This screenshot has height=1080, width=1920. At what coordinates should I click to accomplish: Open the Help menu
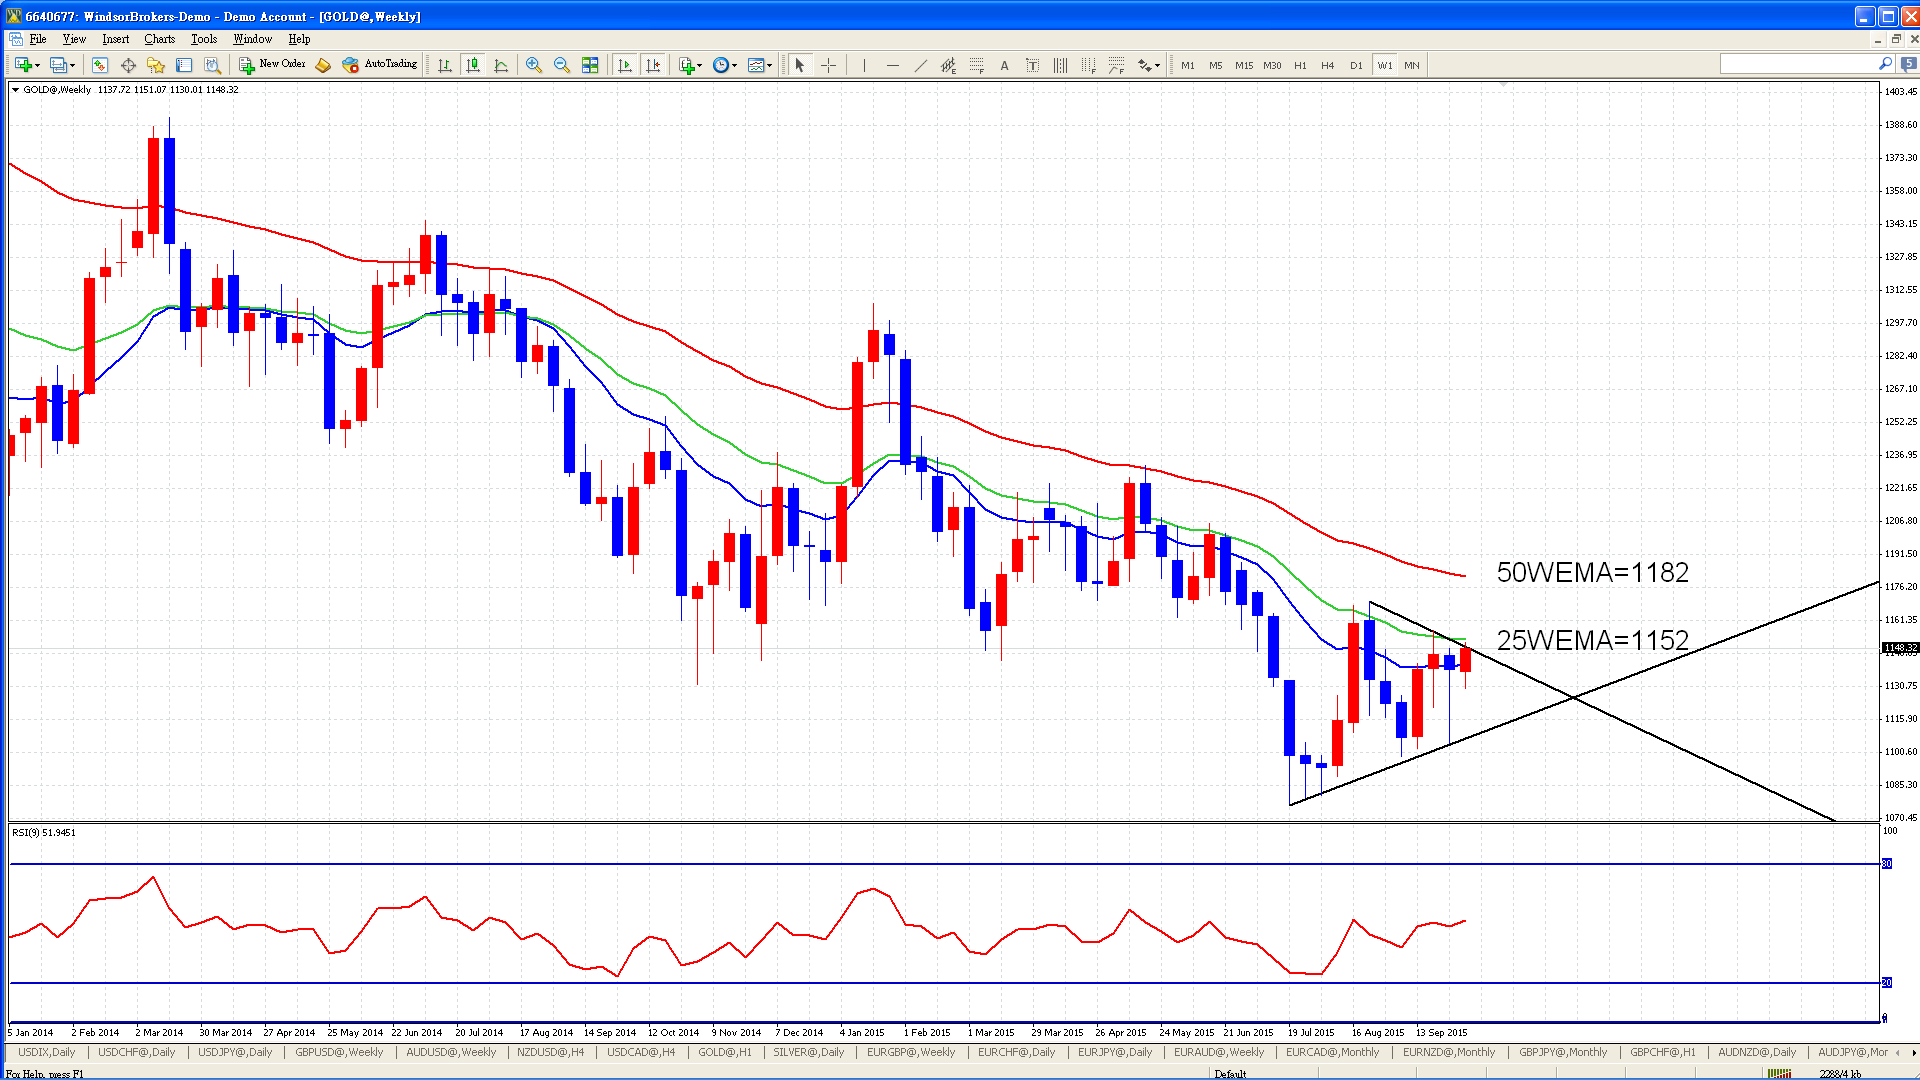299,39
